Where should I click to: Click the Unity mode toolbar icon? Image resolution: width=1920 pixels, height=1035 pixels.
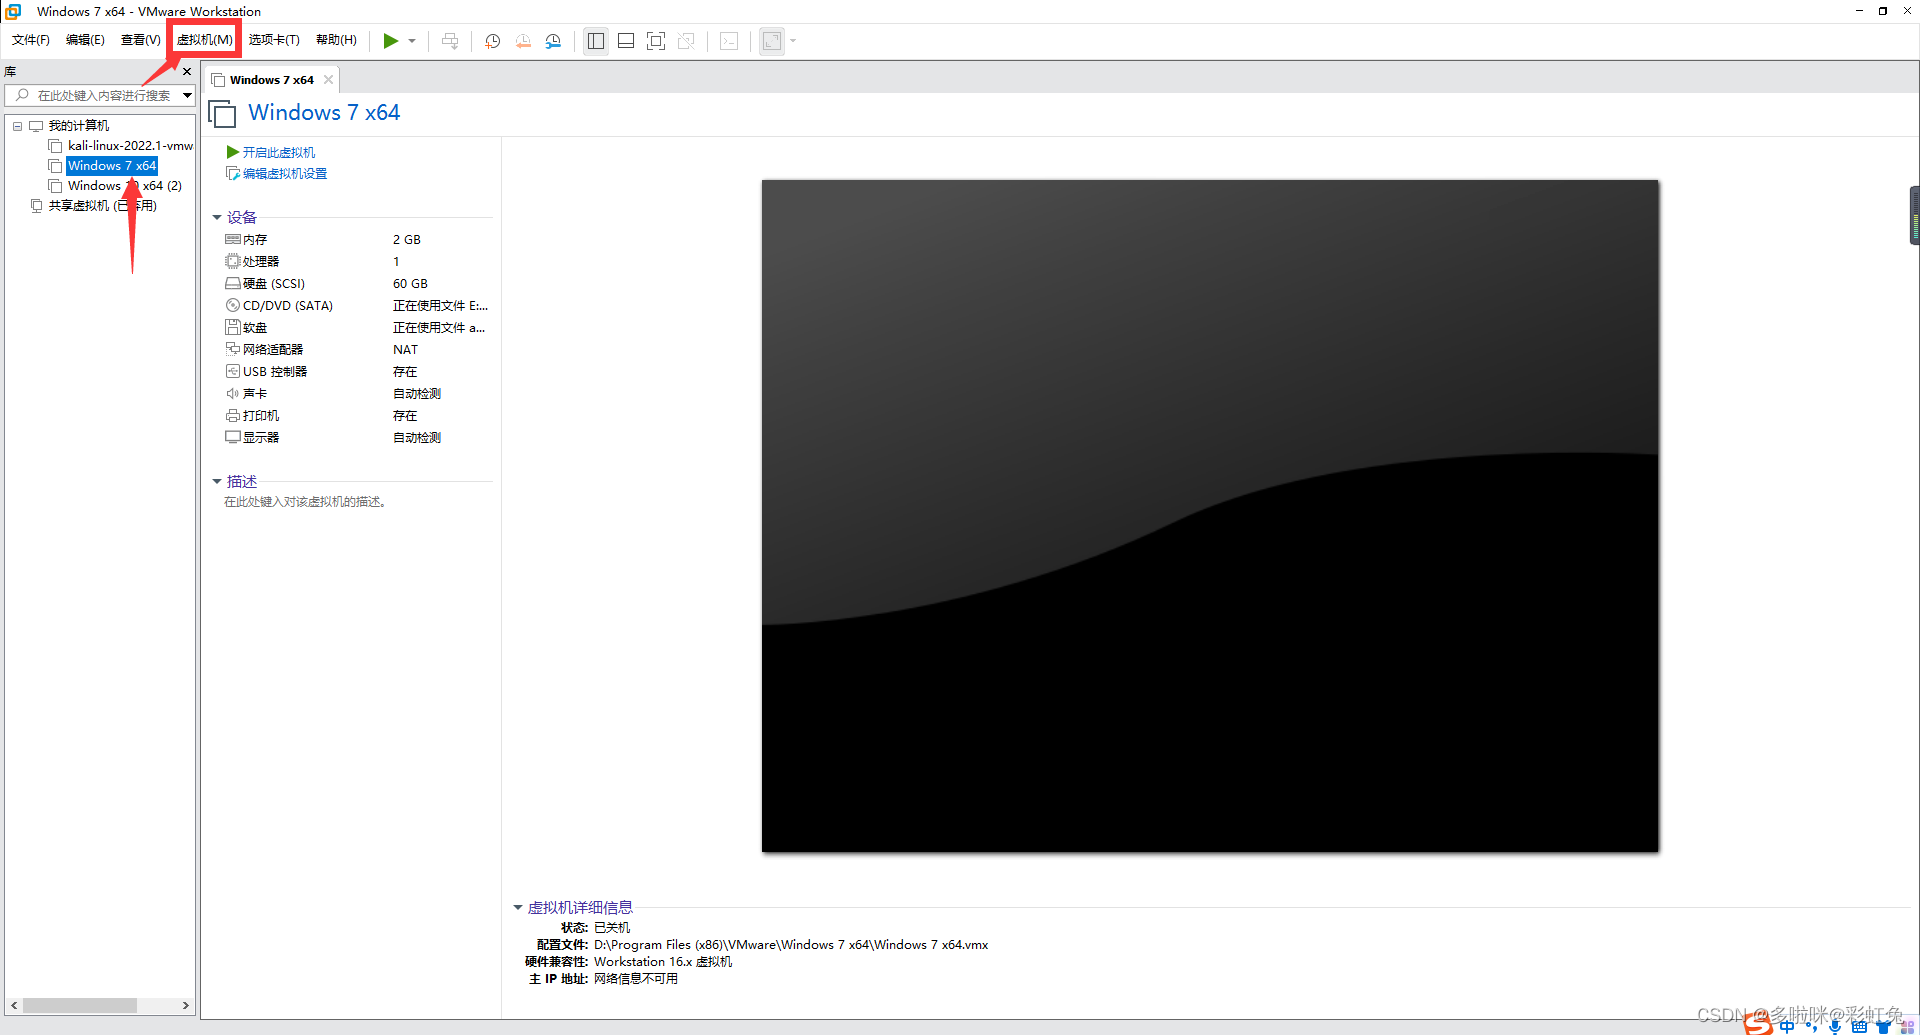[x=686, y=41]
